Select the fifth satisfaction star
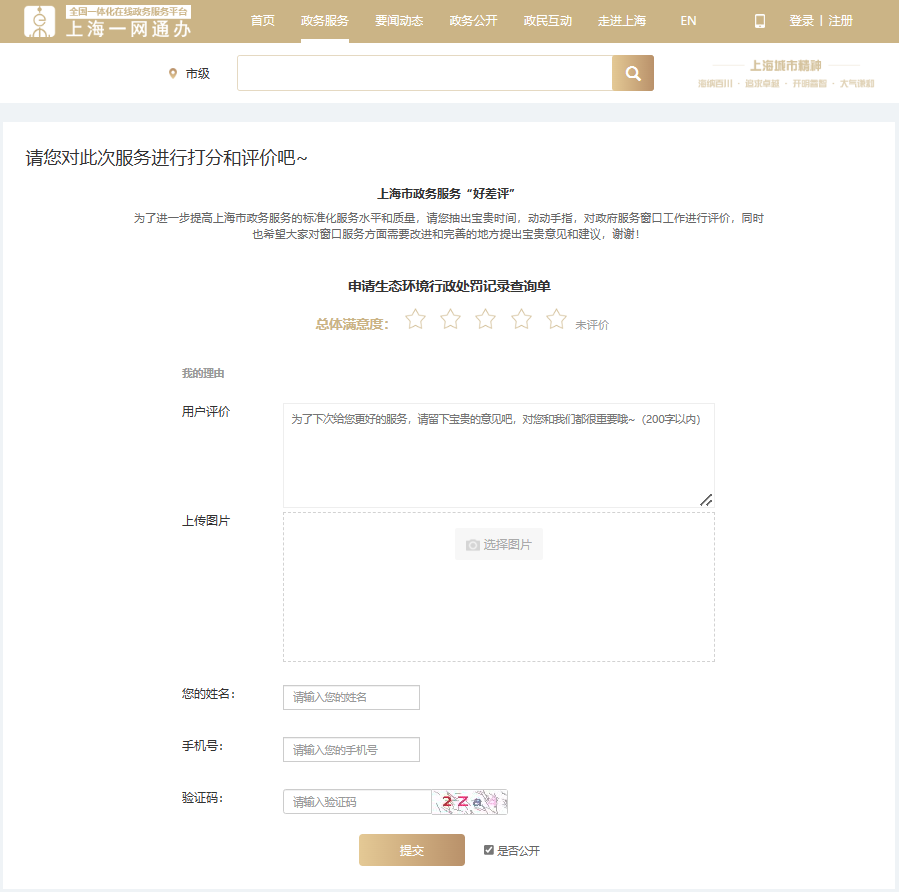The image size is (899, 892). pos(556,318)
